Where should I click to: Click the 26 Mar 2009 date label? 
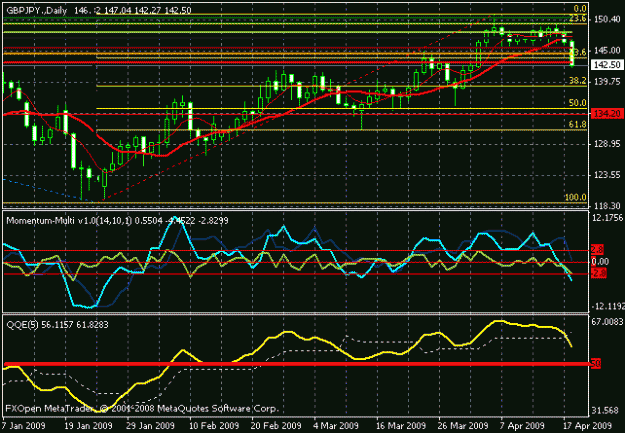[463, 426]
